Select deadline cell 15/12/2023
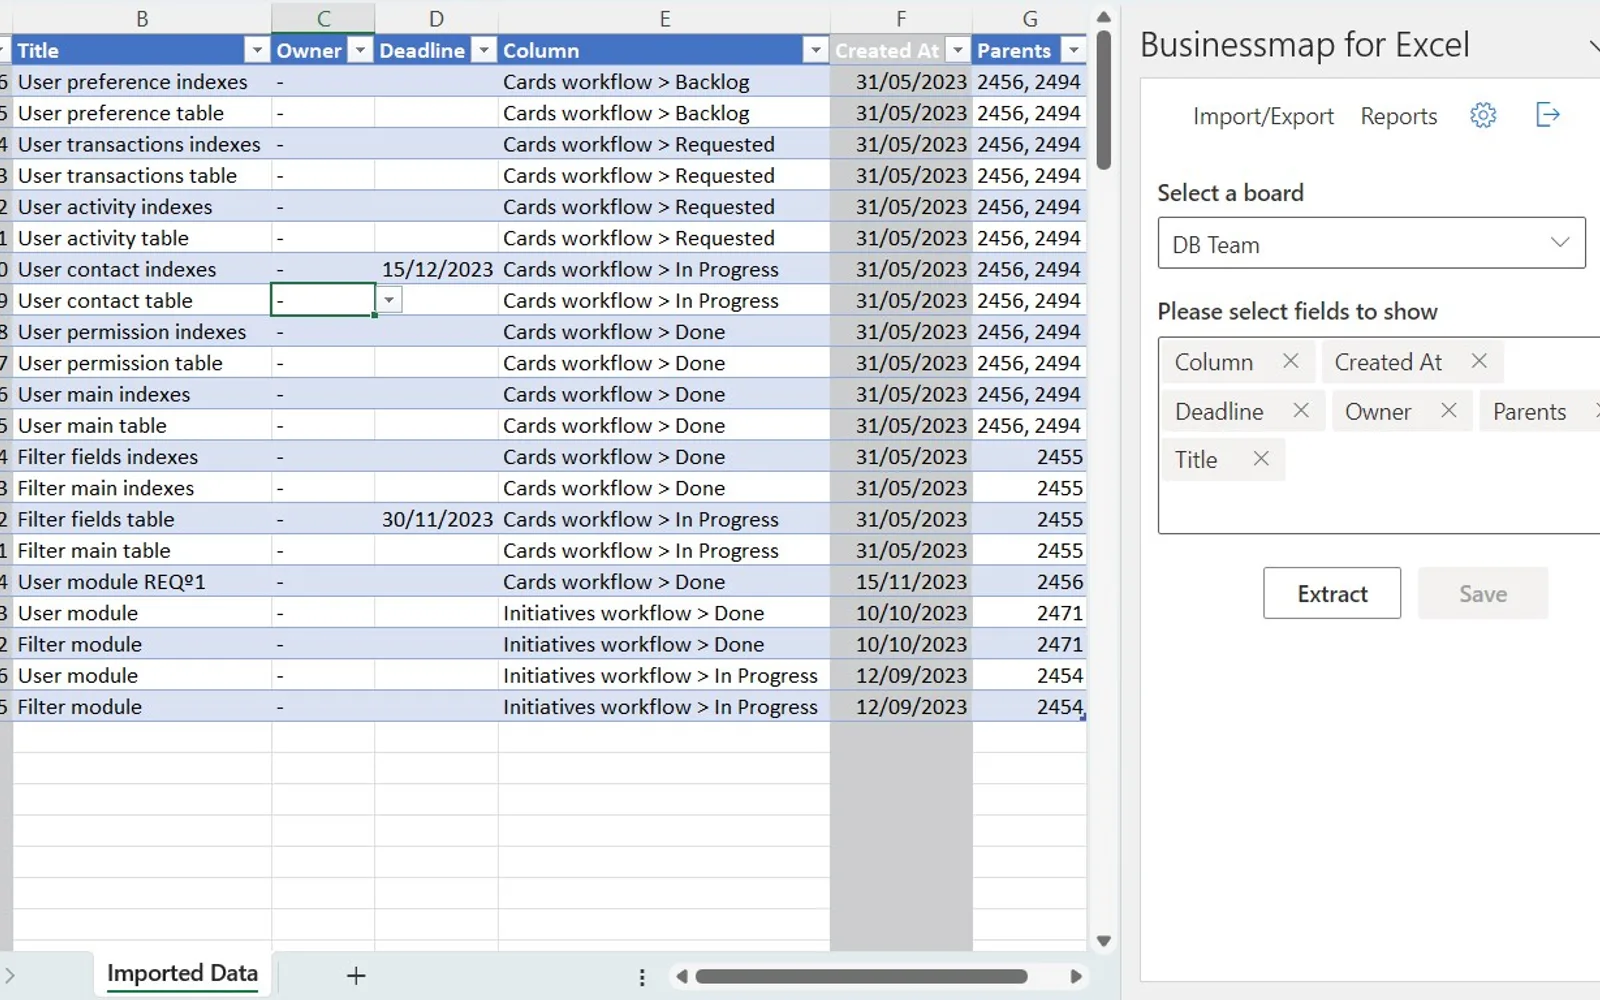Screen dimensions: 1600x1000 (437, 269)
